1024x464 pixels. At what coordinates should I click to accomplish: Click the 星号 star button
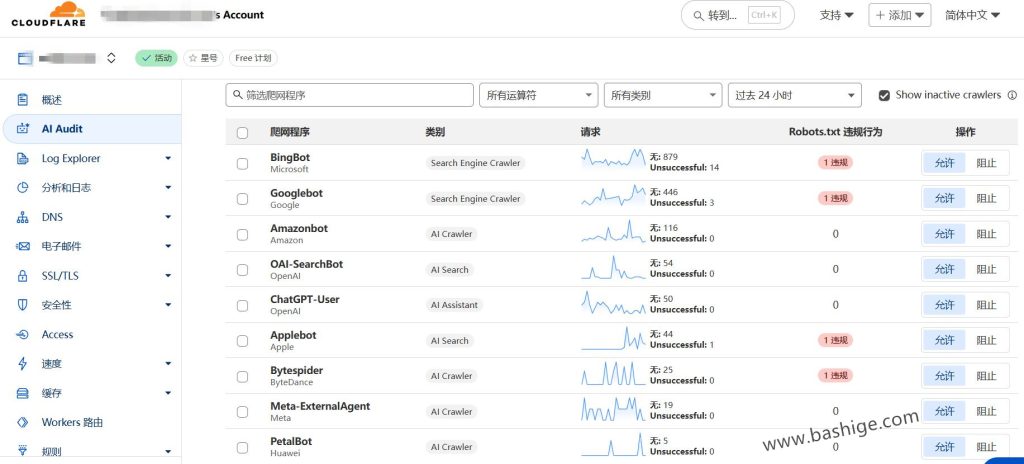203,58
